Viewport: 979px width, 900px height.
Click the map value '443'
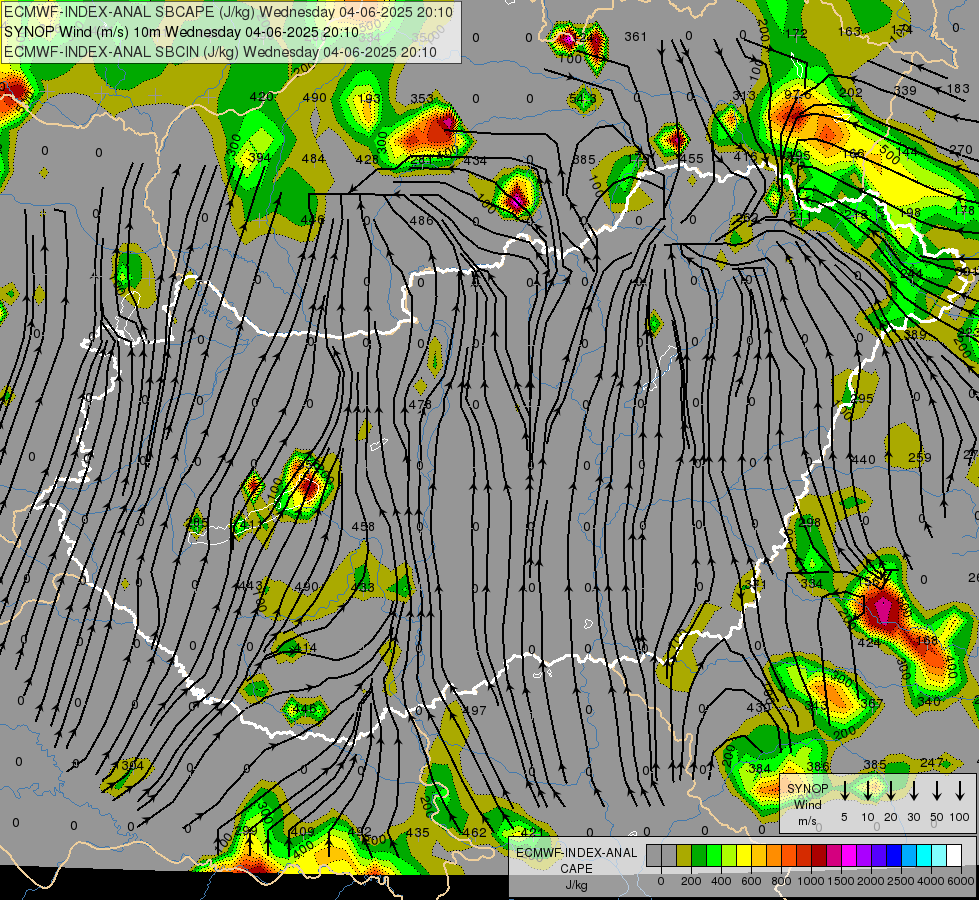[x=250, y=586]
